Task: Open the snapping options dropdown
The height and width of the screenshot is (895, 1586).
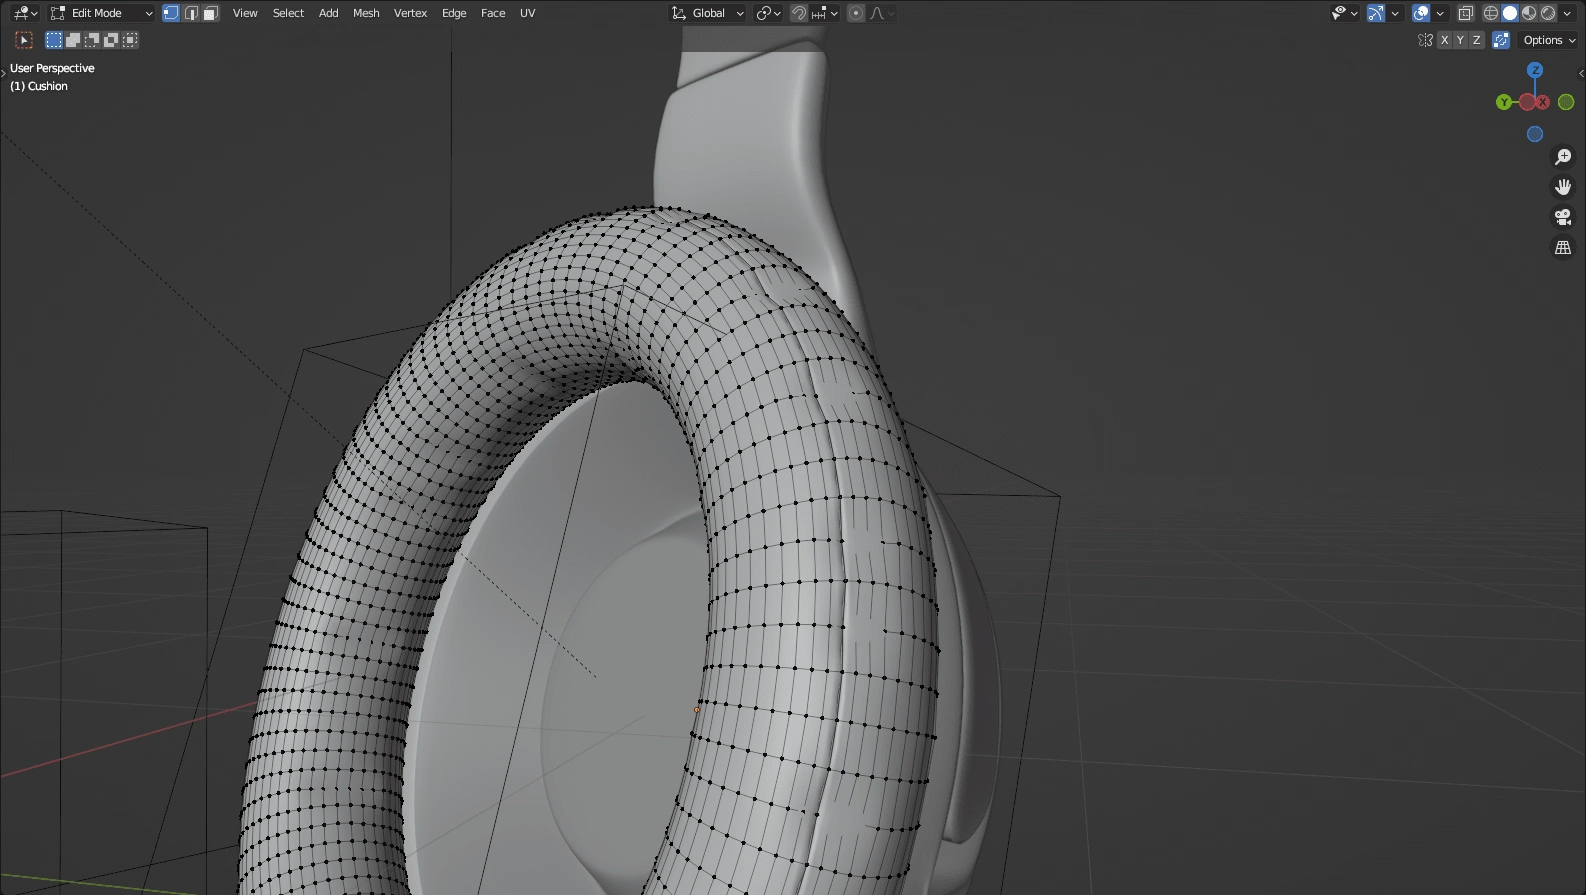Action: click(x=825, y=13)
